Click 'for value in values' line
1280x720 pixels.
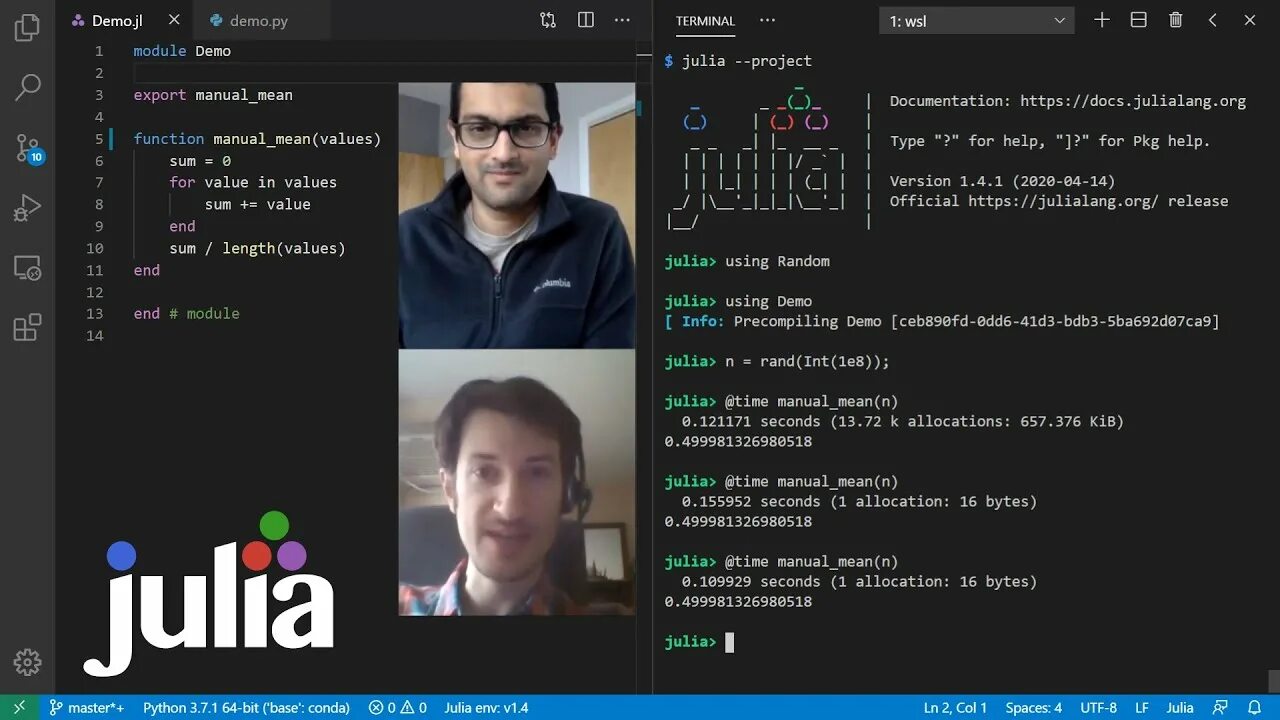coord(253,182)
